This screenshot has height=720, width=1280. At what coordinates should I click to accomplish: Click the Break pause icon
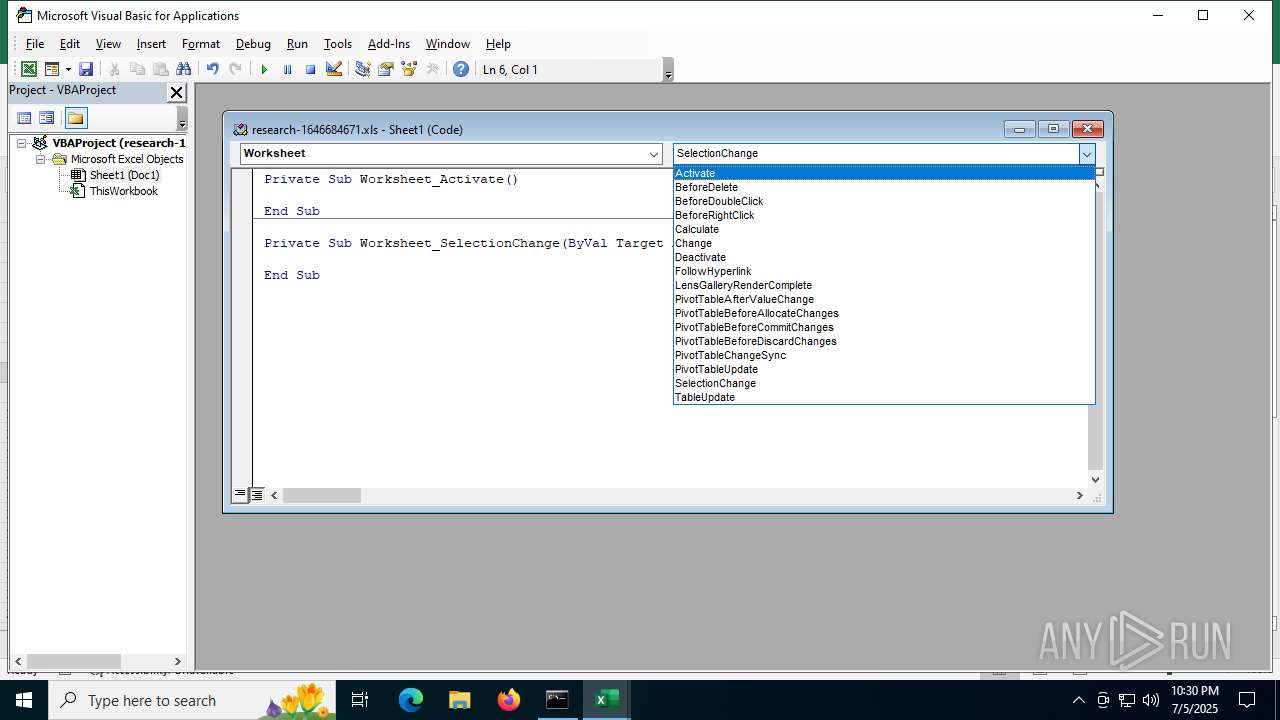tap(287, 69)
